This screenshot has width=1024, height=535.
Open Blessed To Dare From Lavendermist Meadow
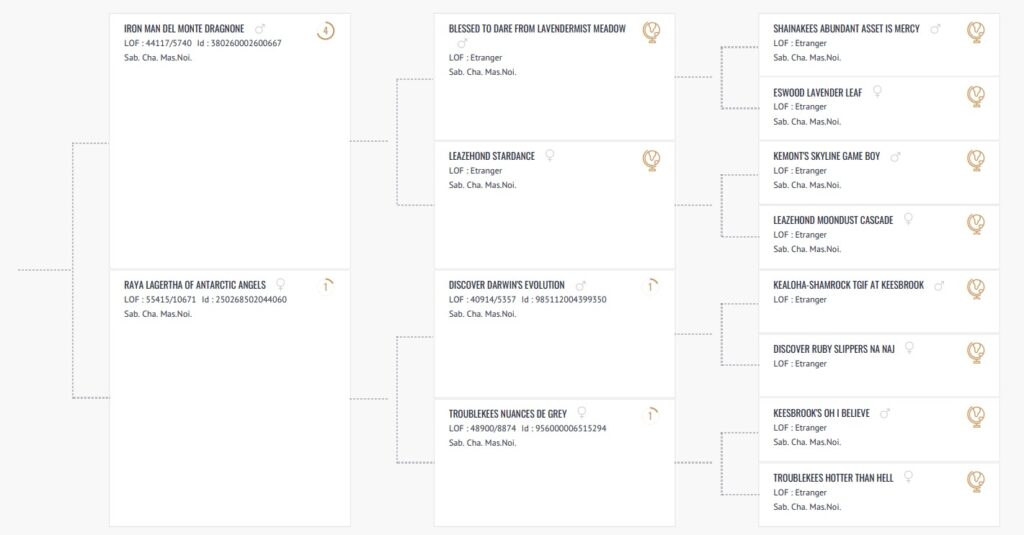click(x=537, y=29)
